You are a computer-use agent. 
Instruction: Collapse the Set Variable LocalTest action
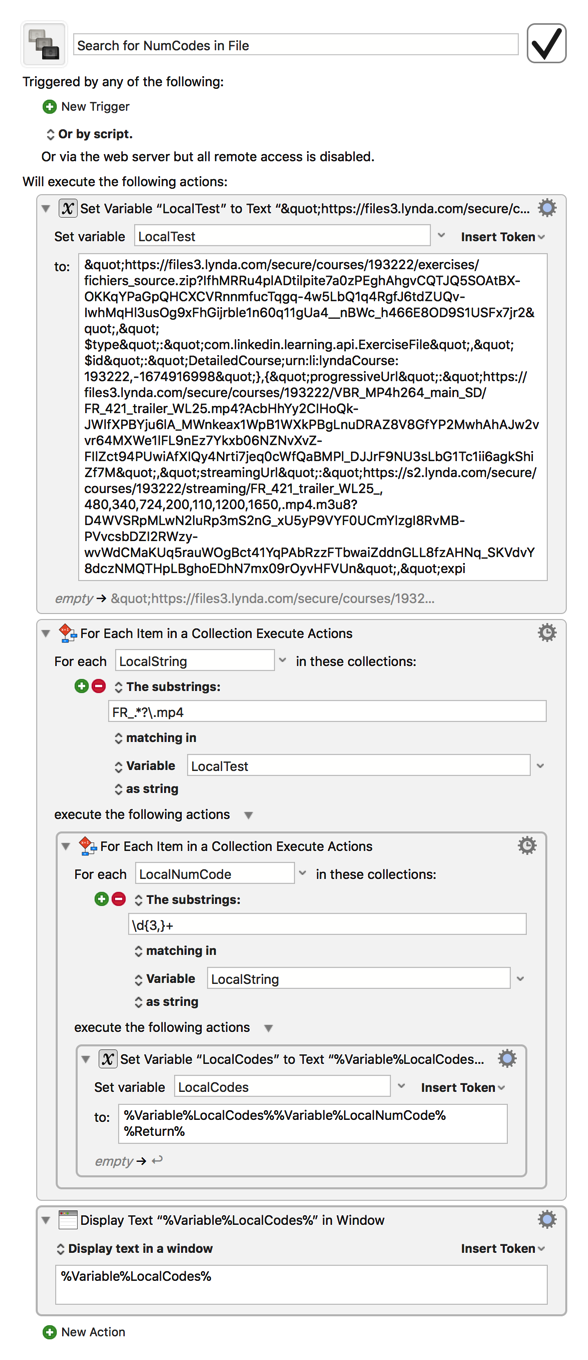[45, 209]
